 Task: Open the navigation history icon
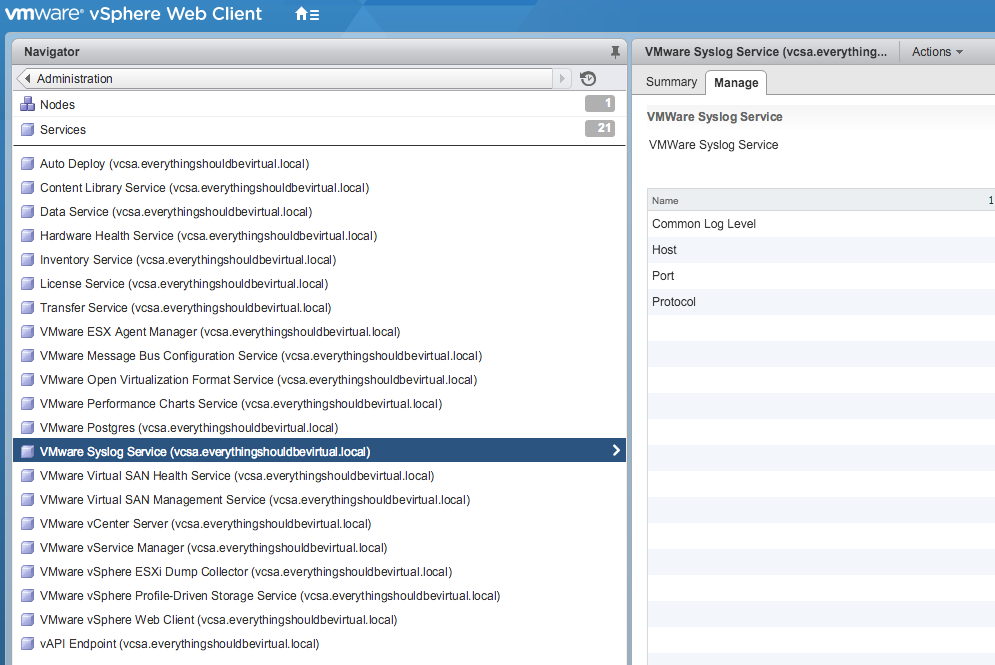[x=588, y=79]
